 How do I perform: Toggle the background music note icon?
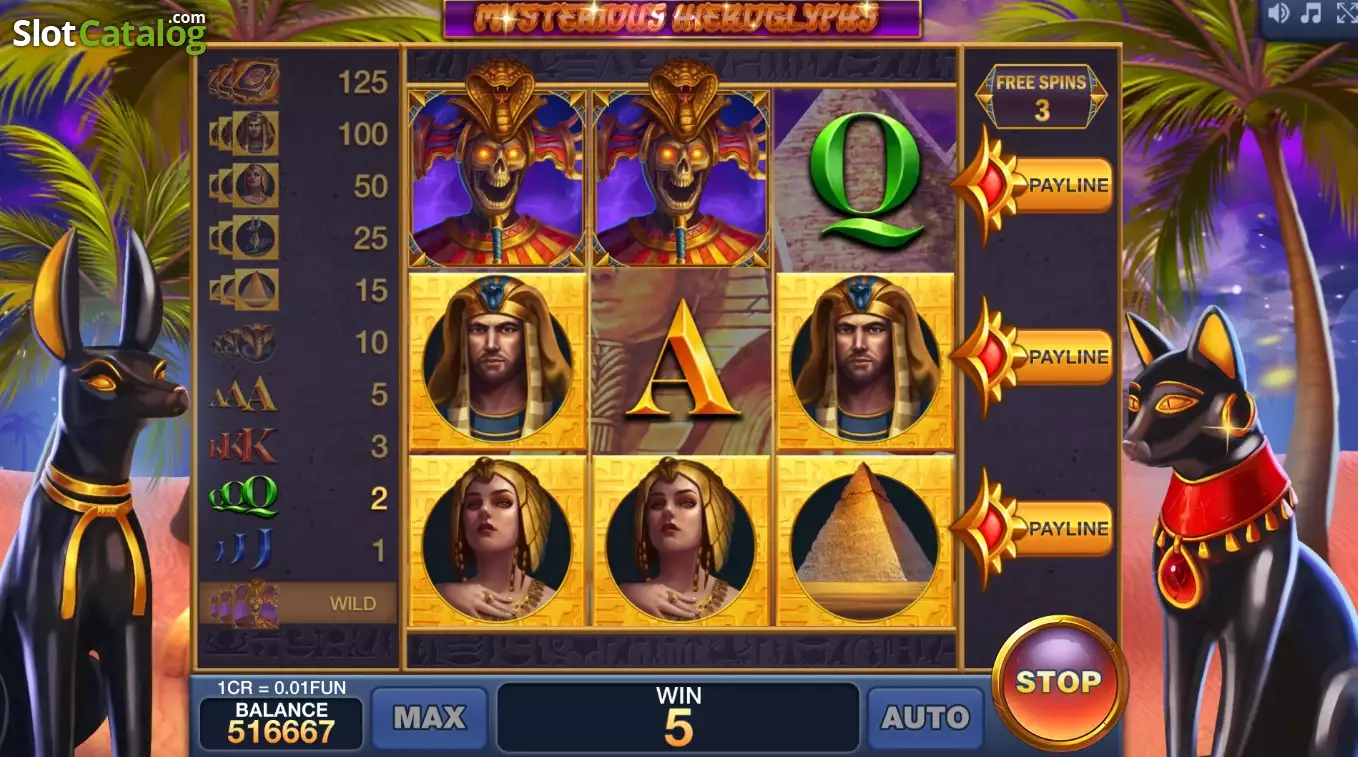pyautogui.click(x=1312, y=13)
